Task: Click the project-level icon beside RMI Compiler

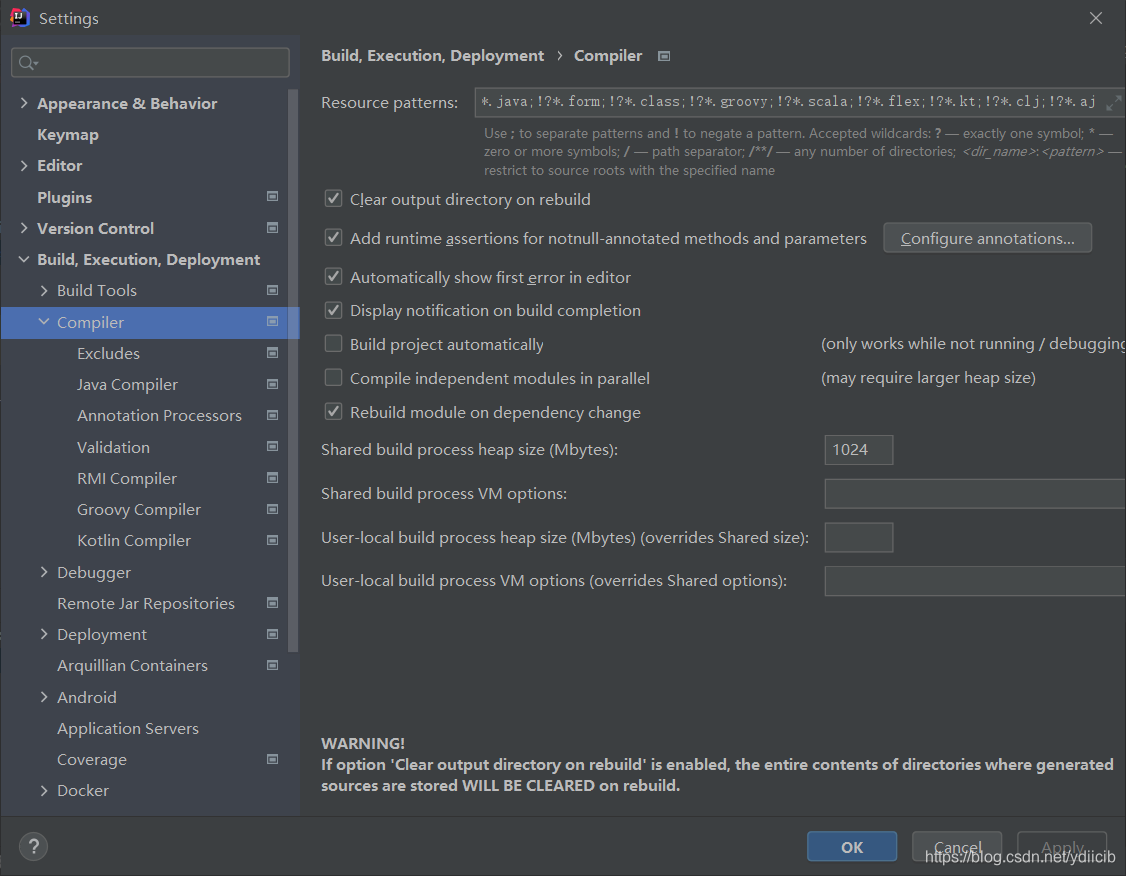Action: (x=272, y=477)
